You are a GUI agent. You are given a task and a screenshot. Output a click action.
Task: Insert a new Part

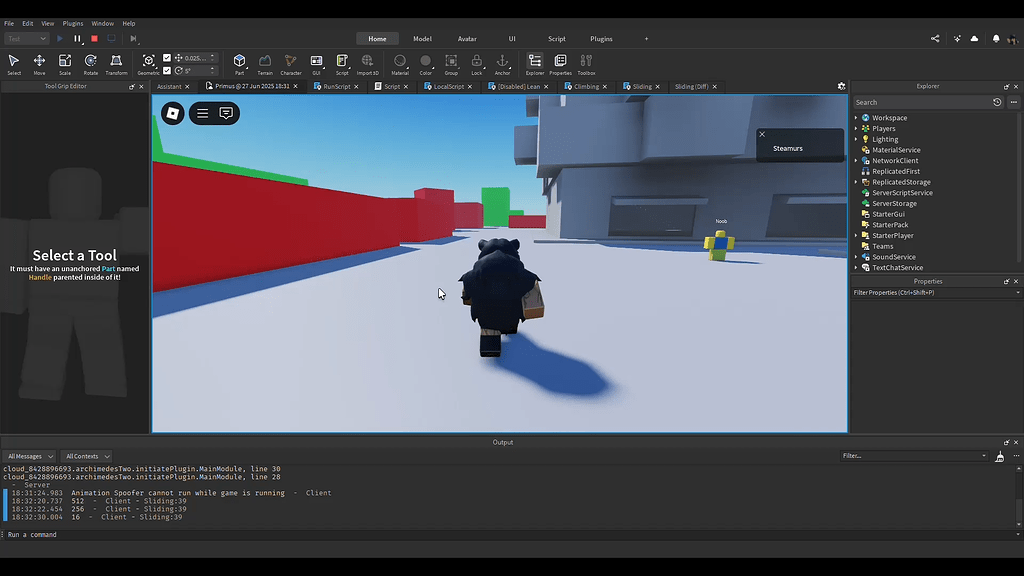pyautogui.click(x=240, y=62)
